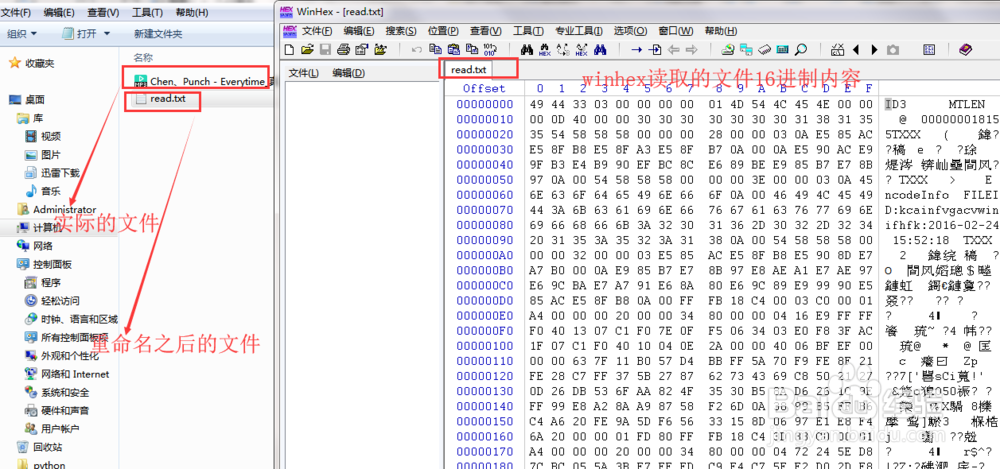Open WinHex 窗口(W) menu

(676, 31)
